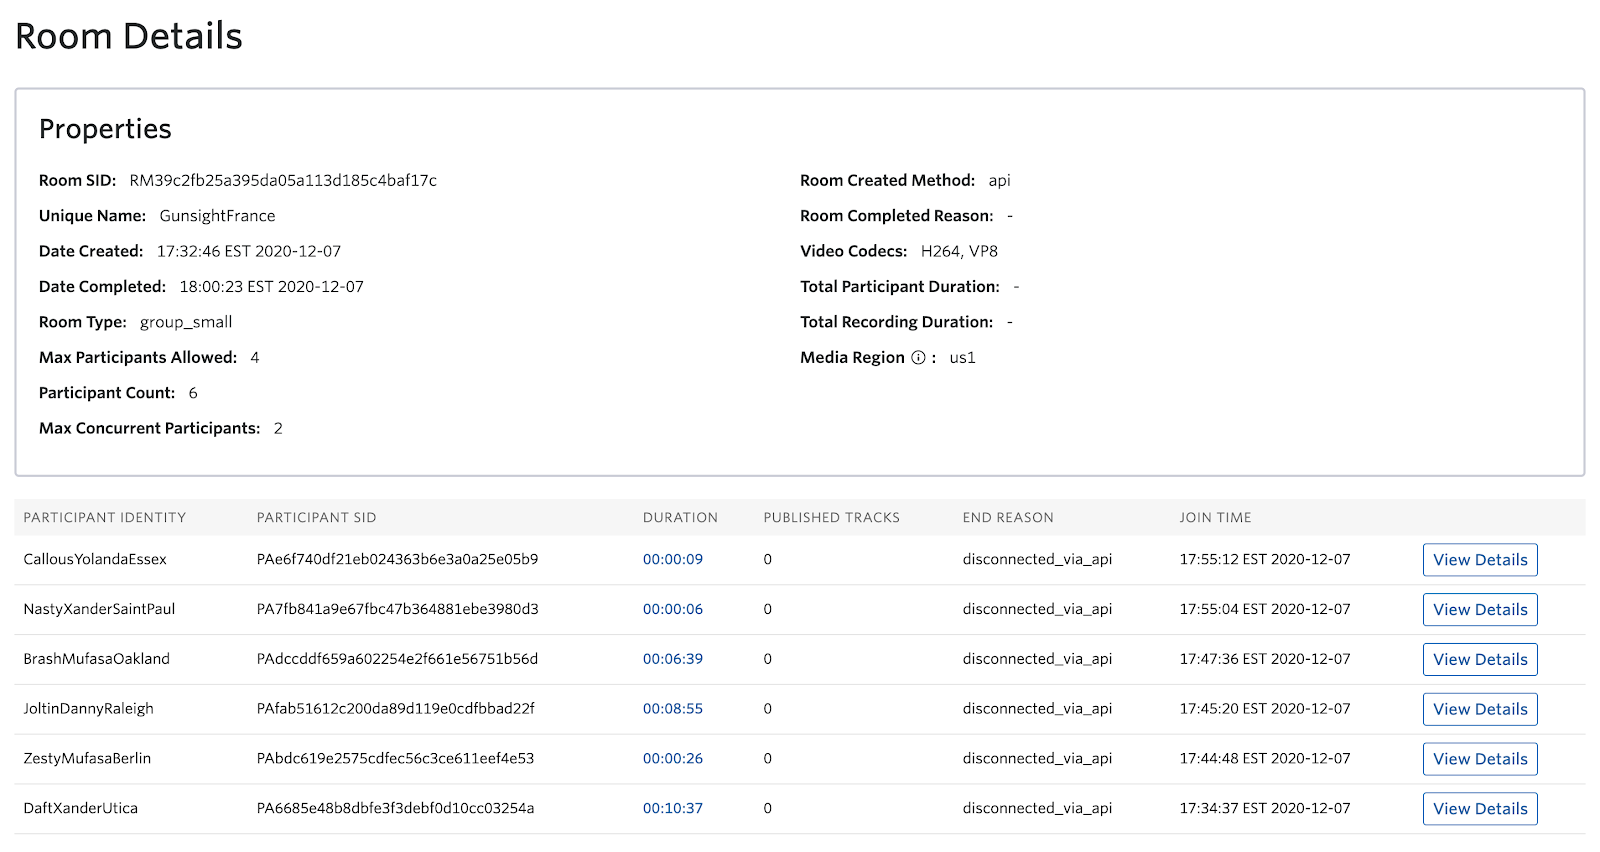The height and width of the screenshot is (852, 1600).
Task: Click the Media Region info icon
Action: tap(918, 358)
